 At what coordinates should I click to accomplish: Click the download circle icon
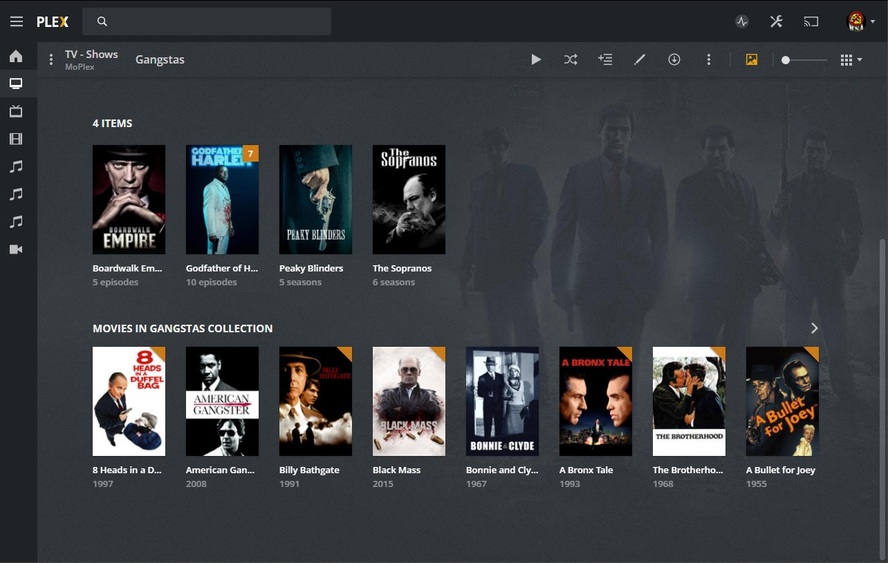click(674, 59)
